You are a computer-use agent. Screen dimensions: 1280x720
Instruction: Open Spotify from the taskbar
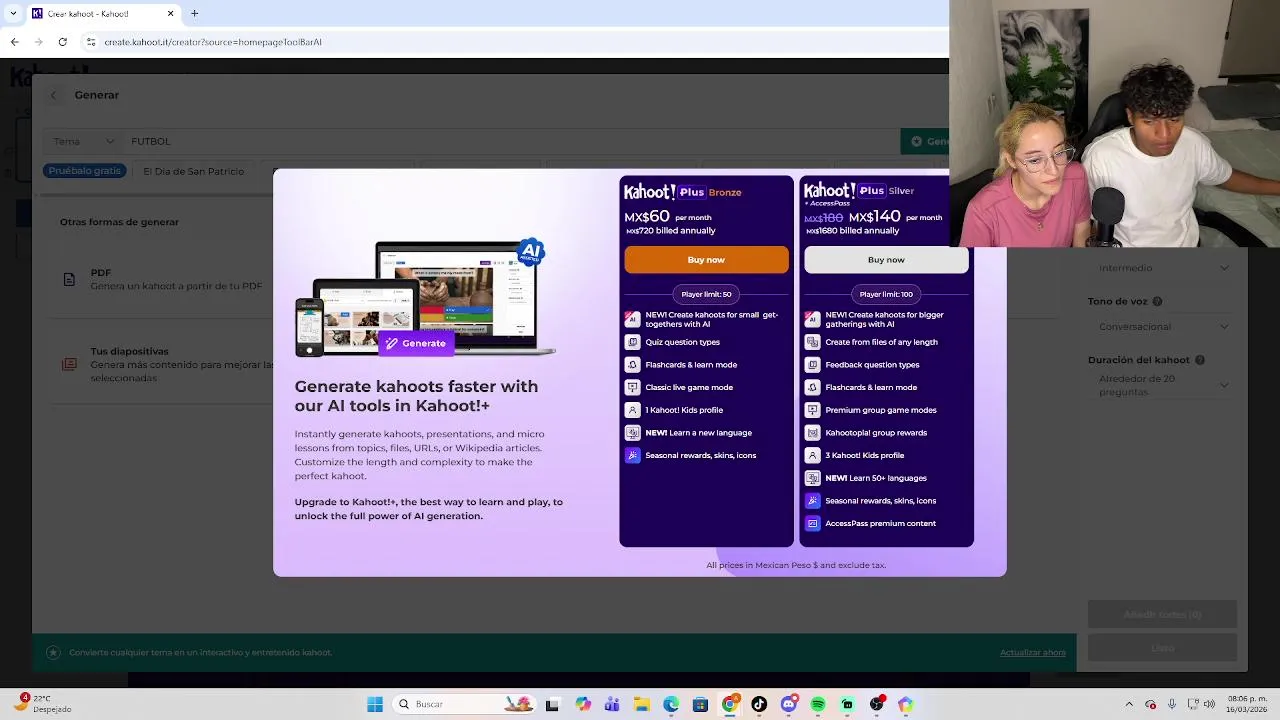pos(818,704)
